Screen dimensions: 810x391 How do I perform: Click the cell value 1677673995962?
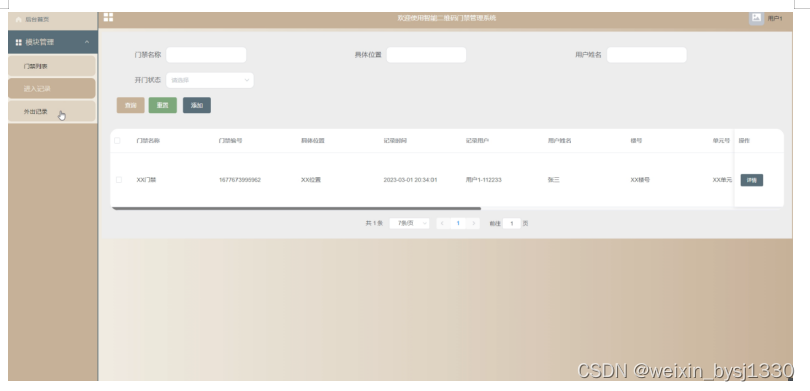click(240, 180)
